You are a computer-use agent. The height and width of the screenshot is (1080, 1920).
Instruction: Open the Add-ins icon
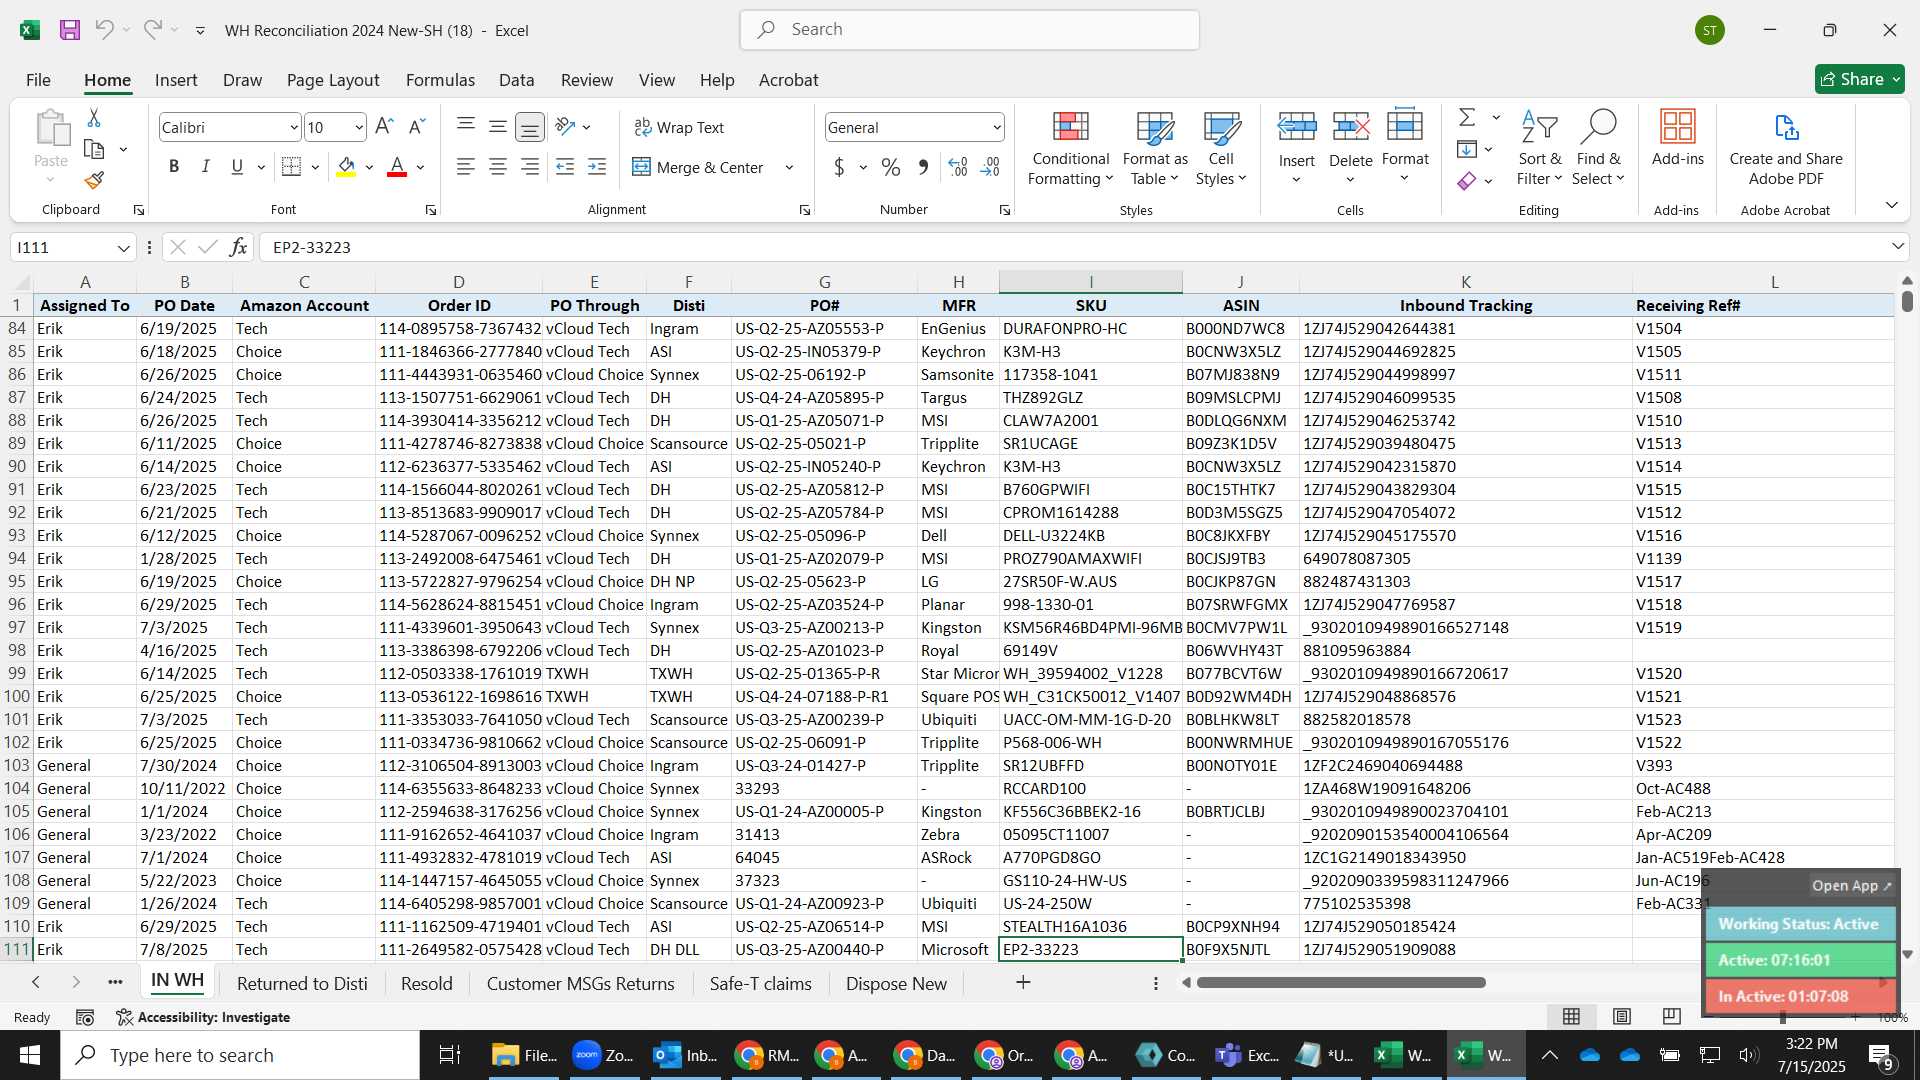pyautogui.click(x=1677, y=138)
